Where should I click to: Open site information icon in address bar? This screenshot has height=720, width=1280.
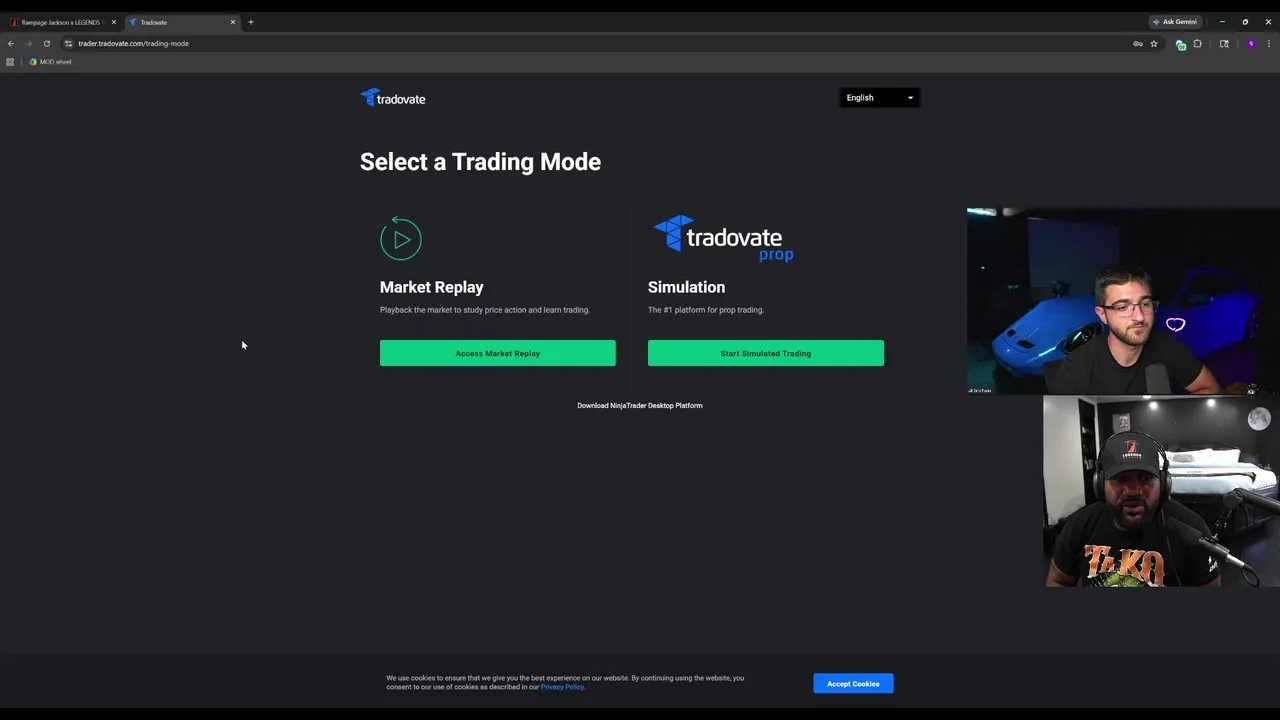tap(68, 44)
